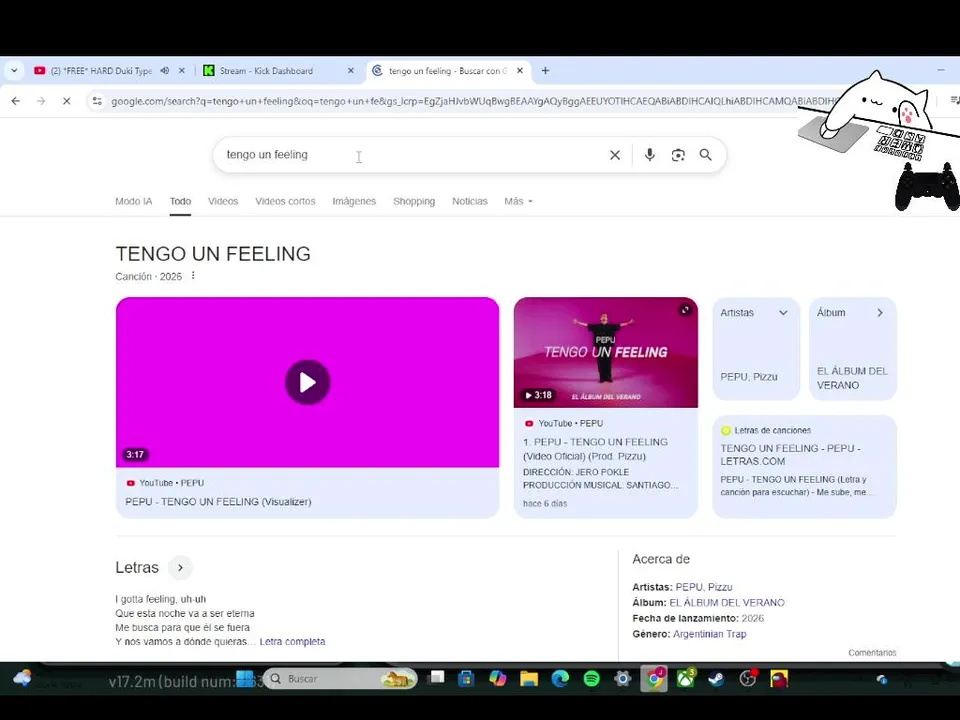The width and height of the screenshot is (960, 720).
Task: Open File Explorer from the taskbar
Action: click(x=529, y=679)
